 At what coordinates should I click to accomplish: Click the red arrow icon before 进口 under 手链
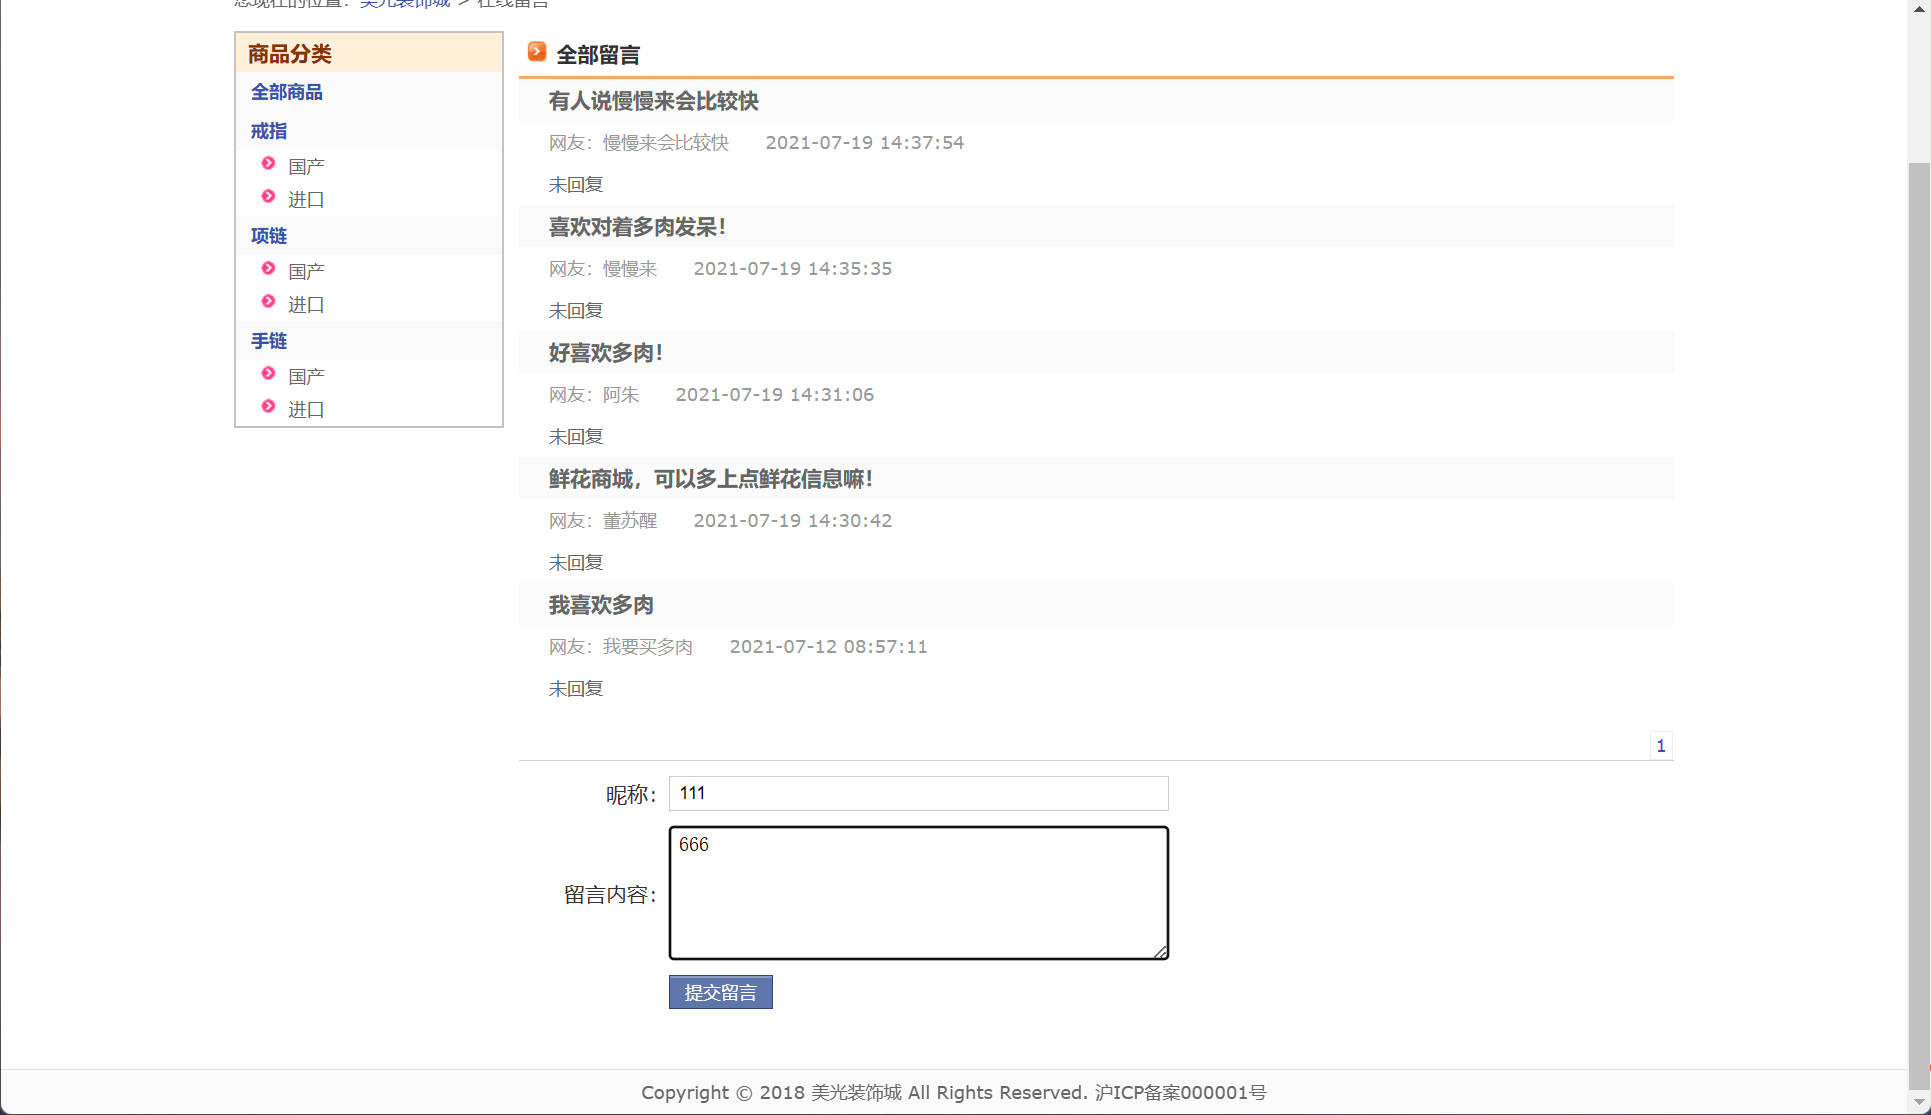click(x=267, y=408)
